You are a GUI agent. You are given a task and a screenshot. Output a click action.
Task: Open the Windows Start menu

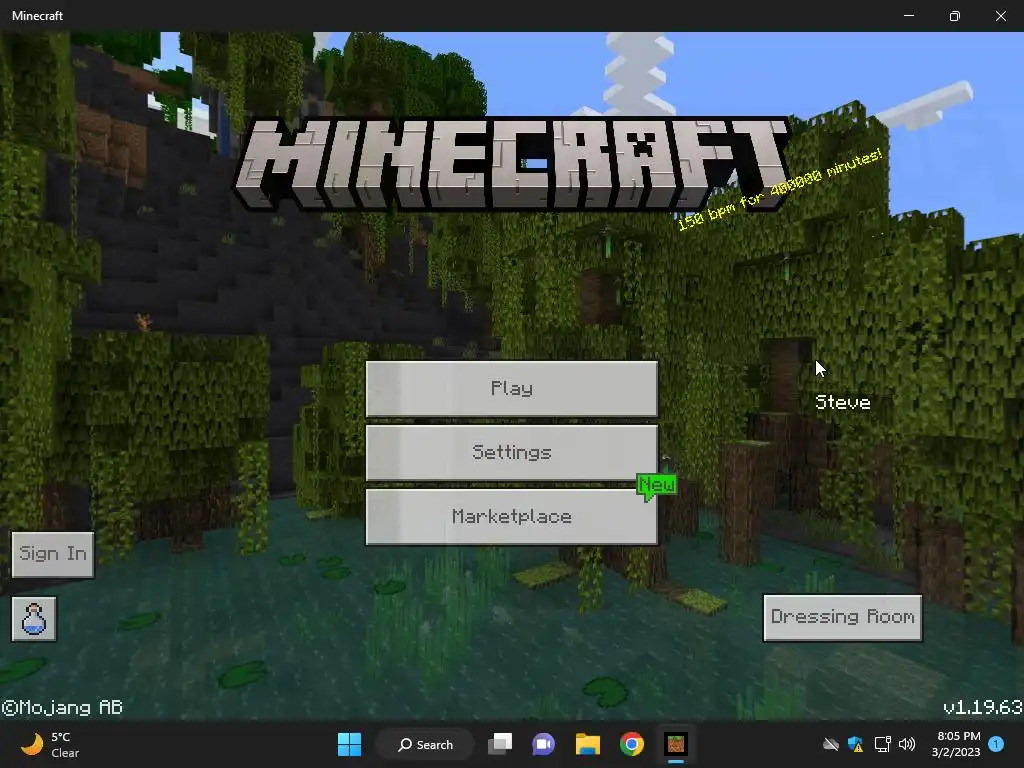point(349,744)
